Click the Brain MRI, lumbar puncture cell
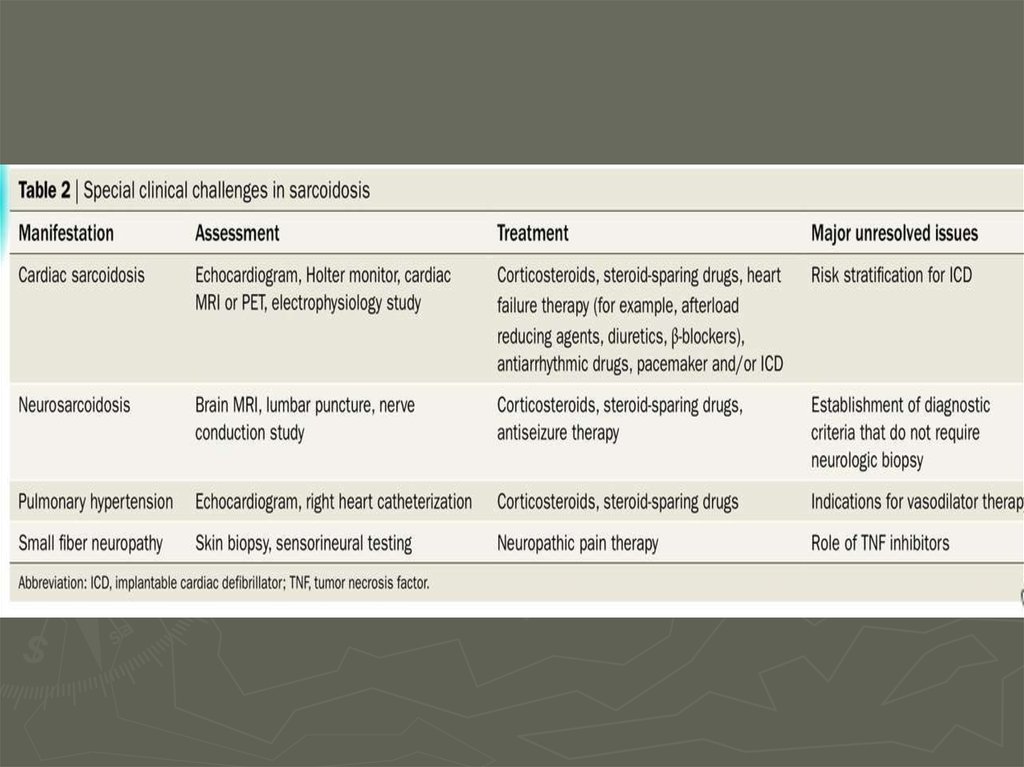This screenshot has width=1024, height=767. pos(305,419)
